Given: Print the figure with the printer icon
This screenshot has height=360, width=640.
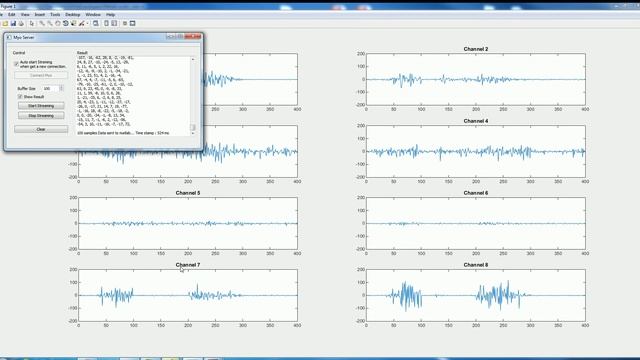Looking at the screenshot, I should pyautogui.click(x=21, y=24).
